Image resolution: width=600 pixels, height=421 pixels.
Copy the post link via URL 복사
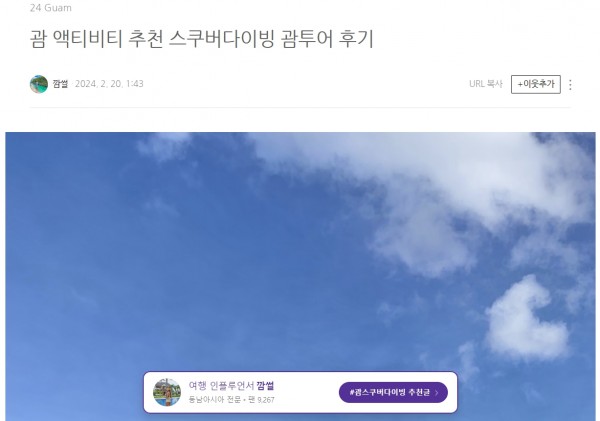[x=486, y=84]
